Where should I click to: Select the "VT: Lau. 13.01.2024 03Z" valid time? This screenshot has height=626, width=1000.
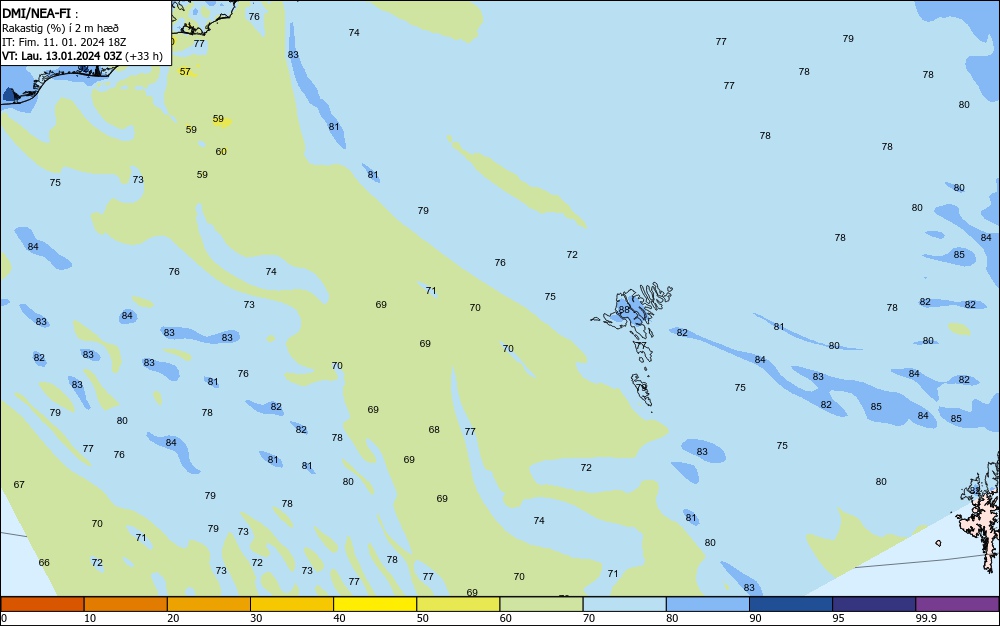pyautogui.click(x=62, y=56)
